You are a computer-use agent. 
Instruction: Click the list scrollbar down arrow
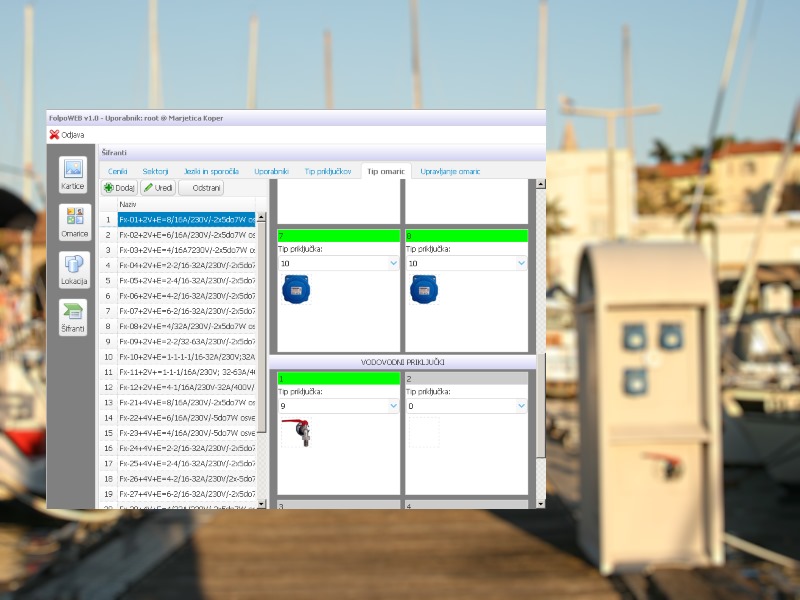point(262,504)
